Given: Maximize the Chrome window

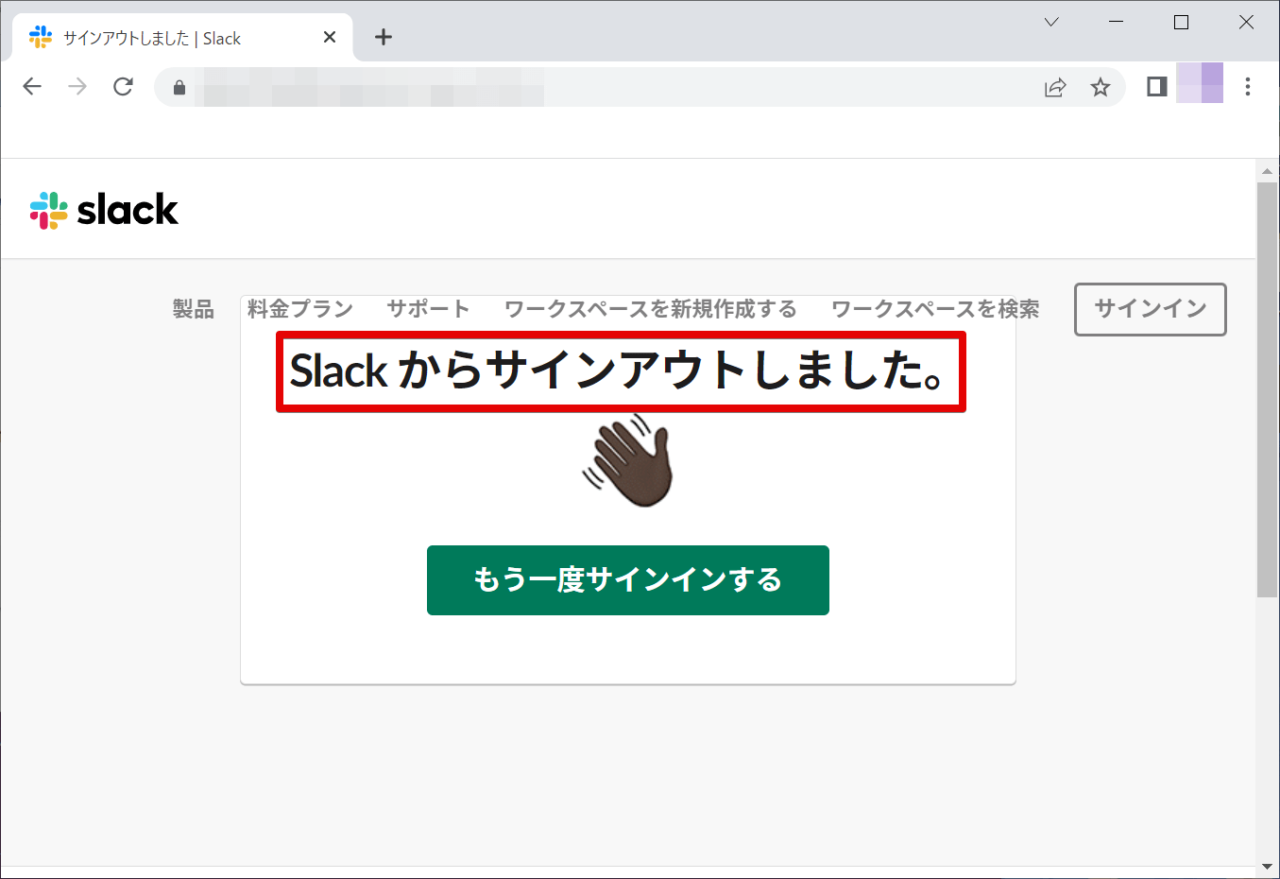Looking at the screenshot, I should pos(1181,22).
